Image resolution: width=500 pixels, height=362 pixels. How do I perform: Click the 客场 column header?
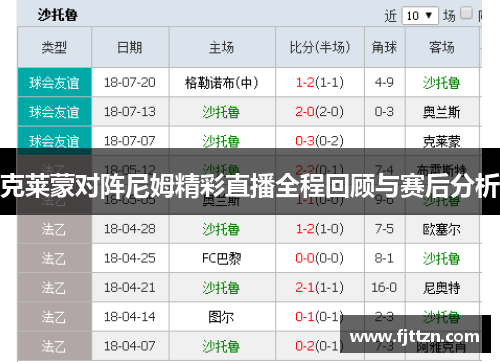(442, 47)
